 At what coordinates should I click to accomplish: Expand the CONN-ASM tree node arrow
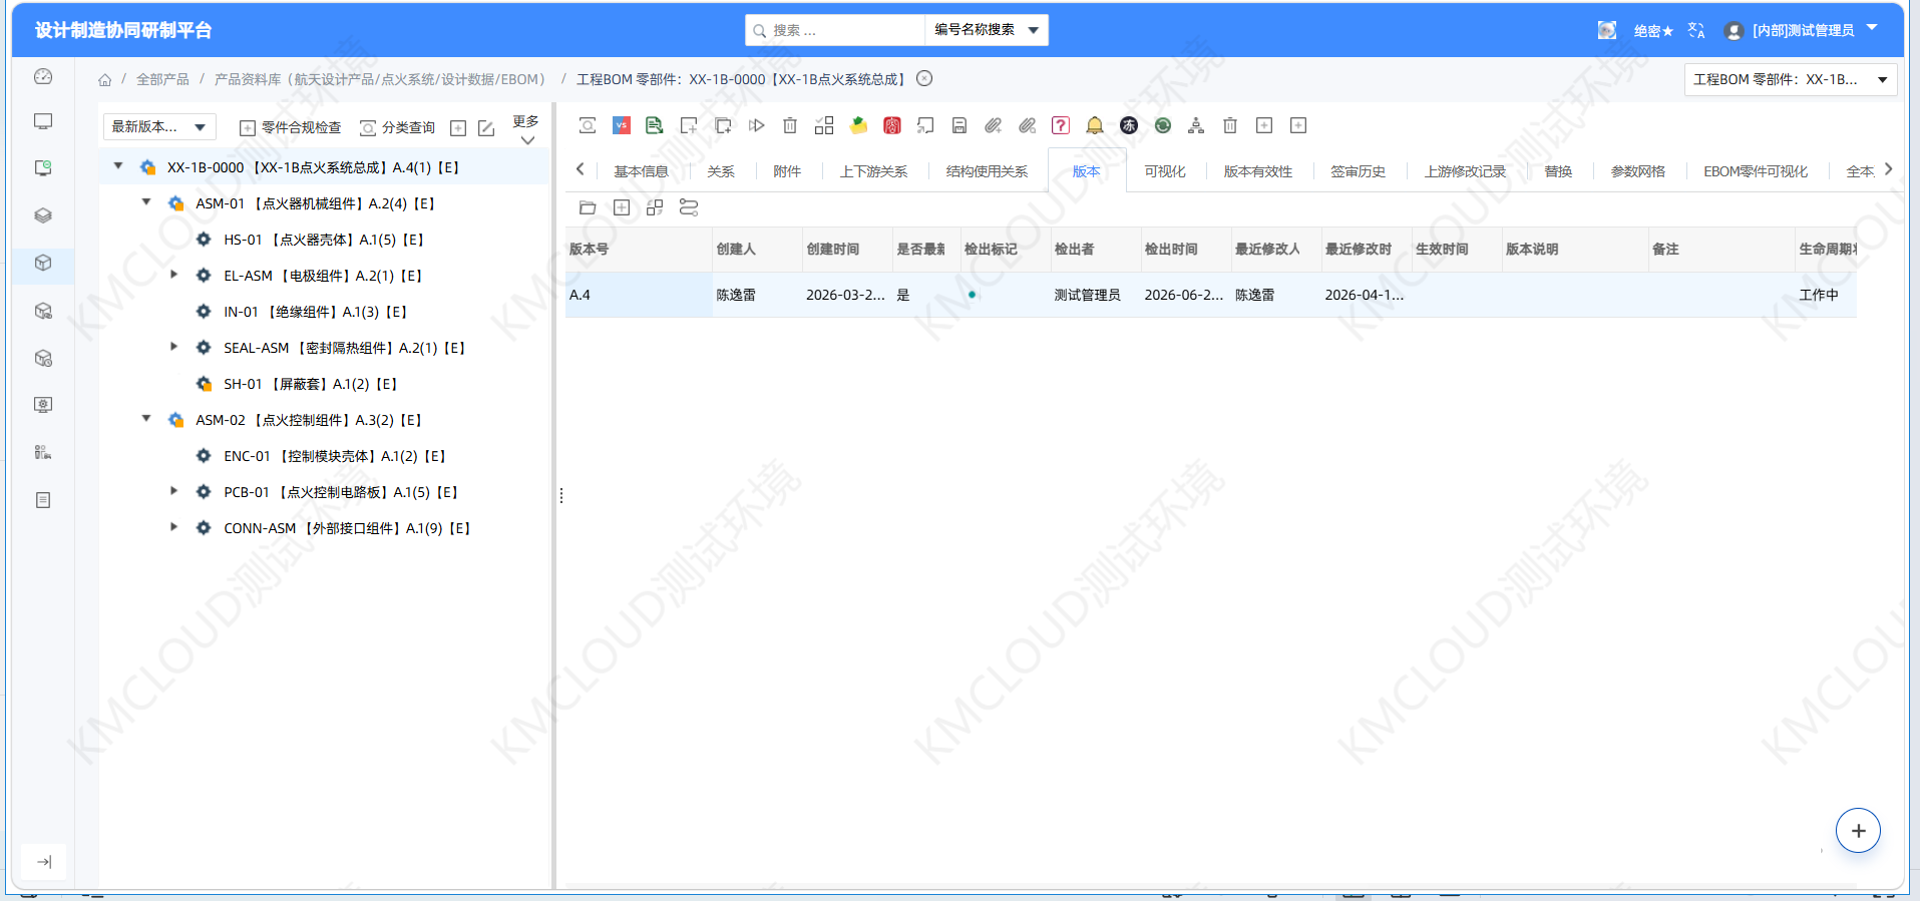coord(174,526)
